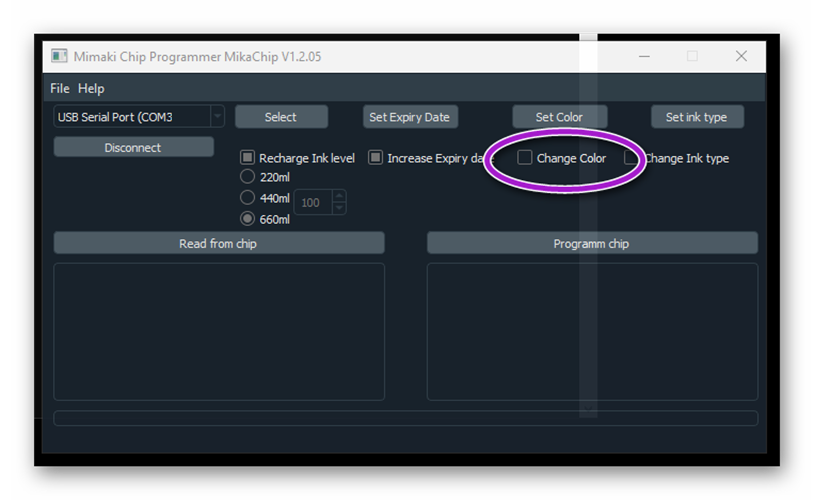
Task: Enable the Change Ink type checkbox
Action: coord(631,157)
